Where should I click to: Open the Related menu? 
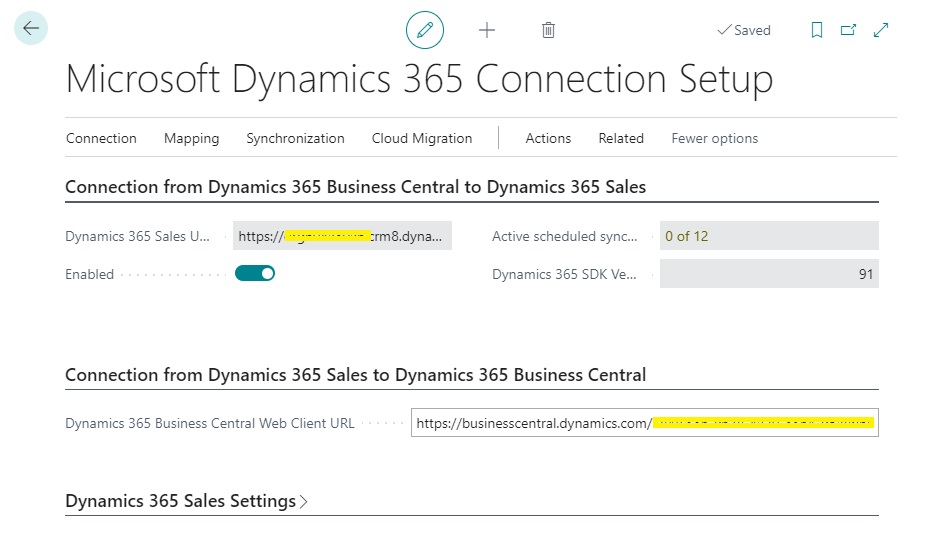[x=621, y=138]
